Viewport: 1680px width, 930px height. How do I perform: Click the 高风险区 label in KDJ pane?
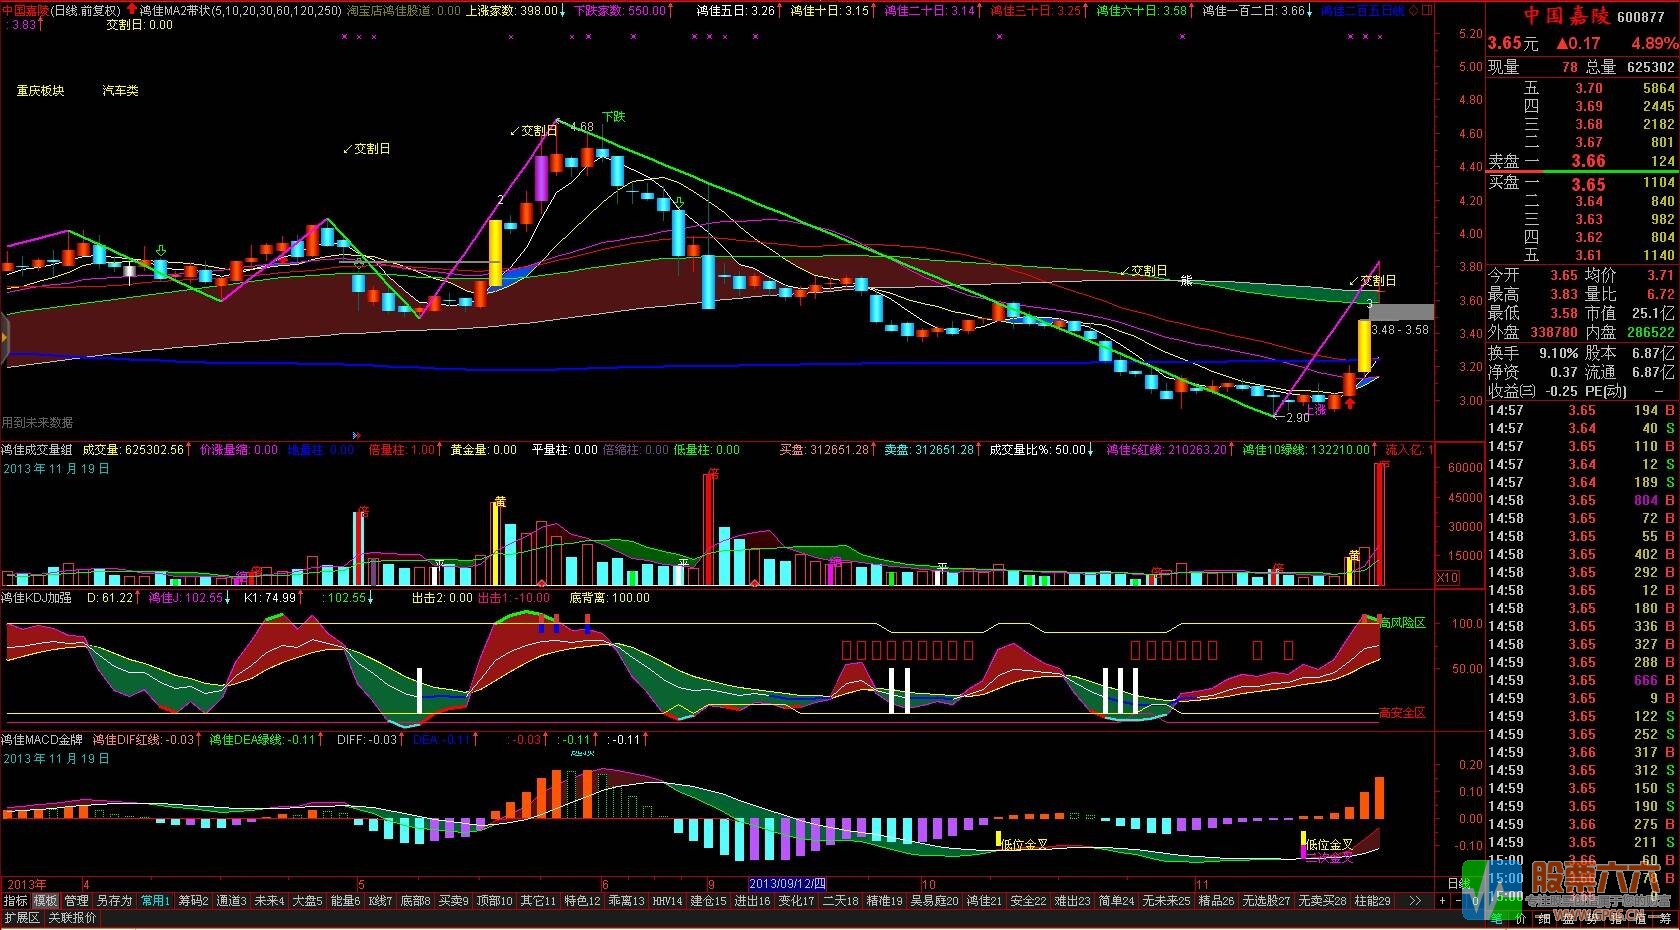[1402, 622]
